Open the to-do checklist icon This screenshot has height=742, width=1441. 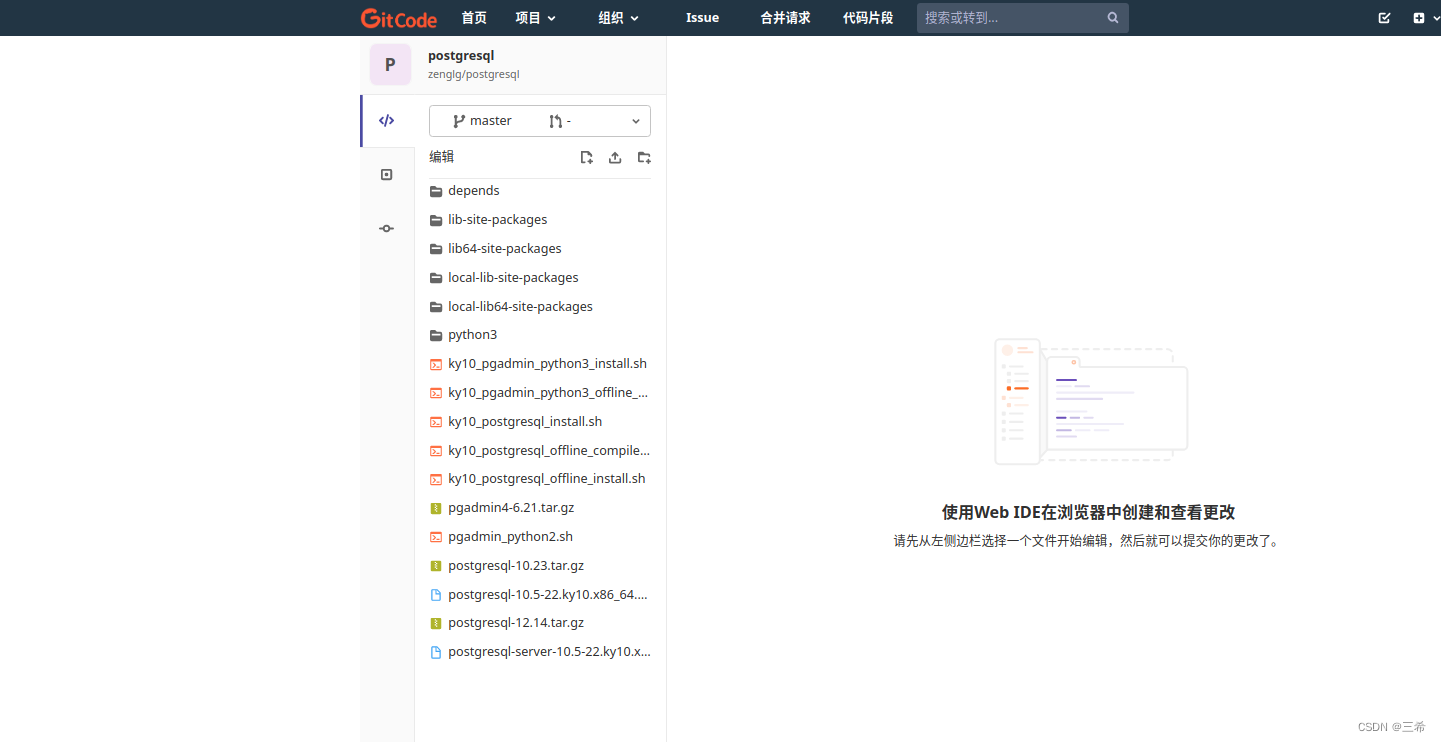[x=1384, y=18]
